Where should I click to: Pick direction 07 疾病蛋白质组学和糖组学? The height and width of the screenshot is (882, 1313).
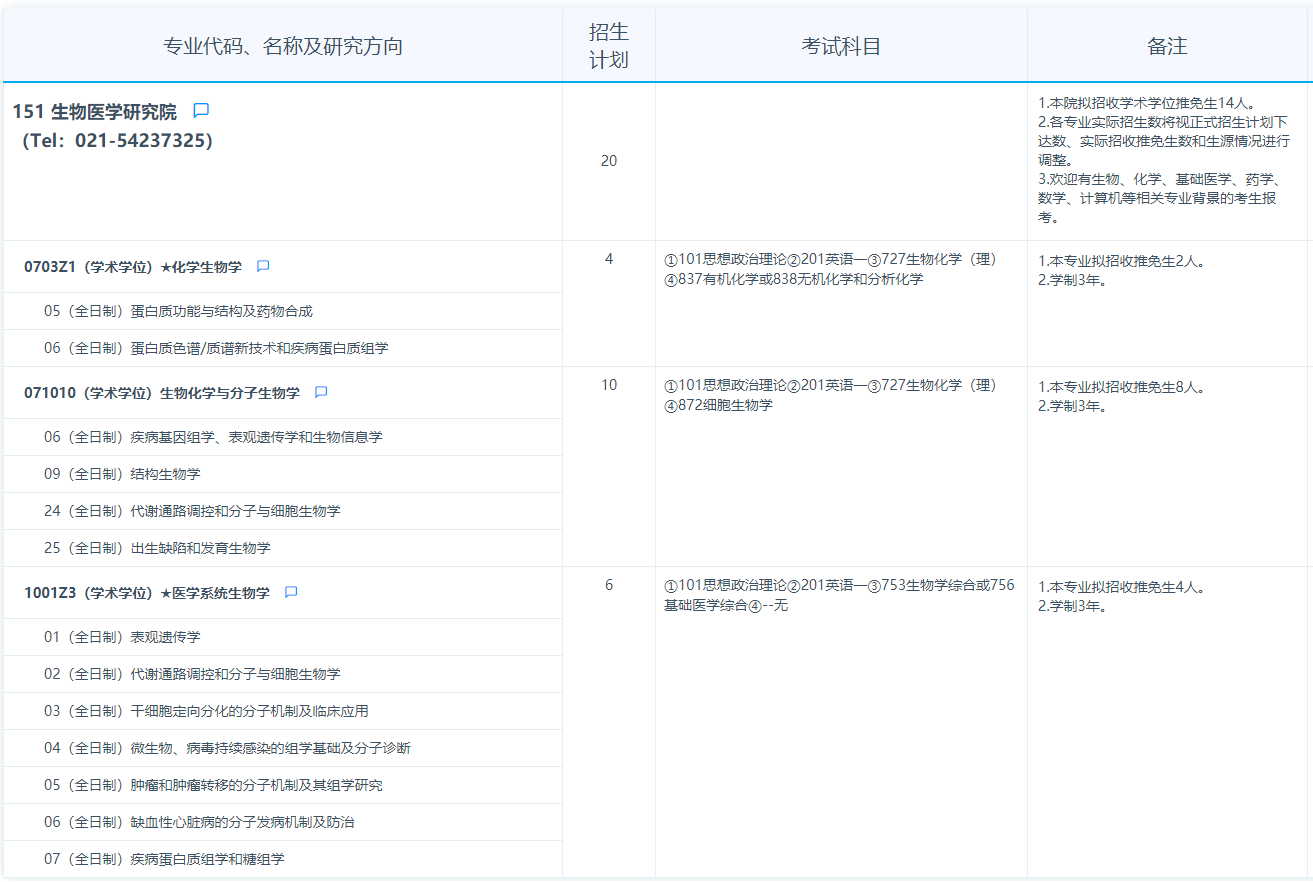(x=164, y=859)
